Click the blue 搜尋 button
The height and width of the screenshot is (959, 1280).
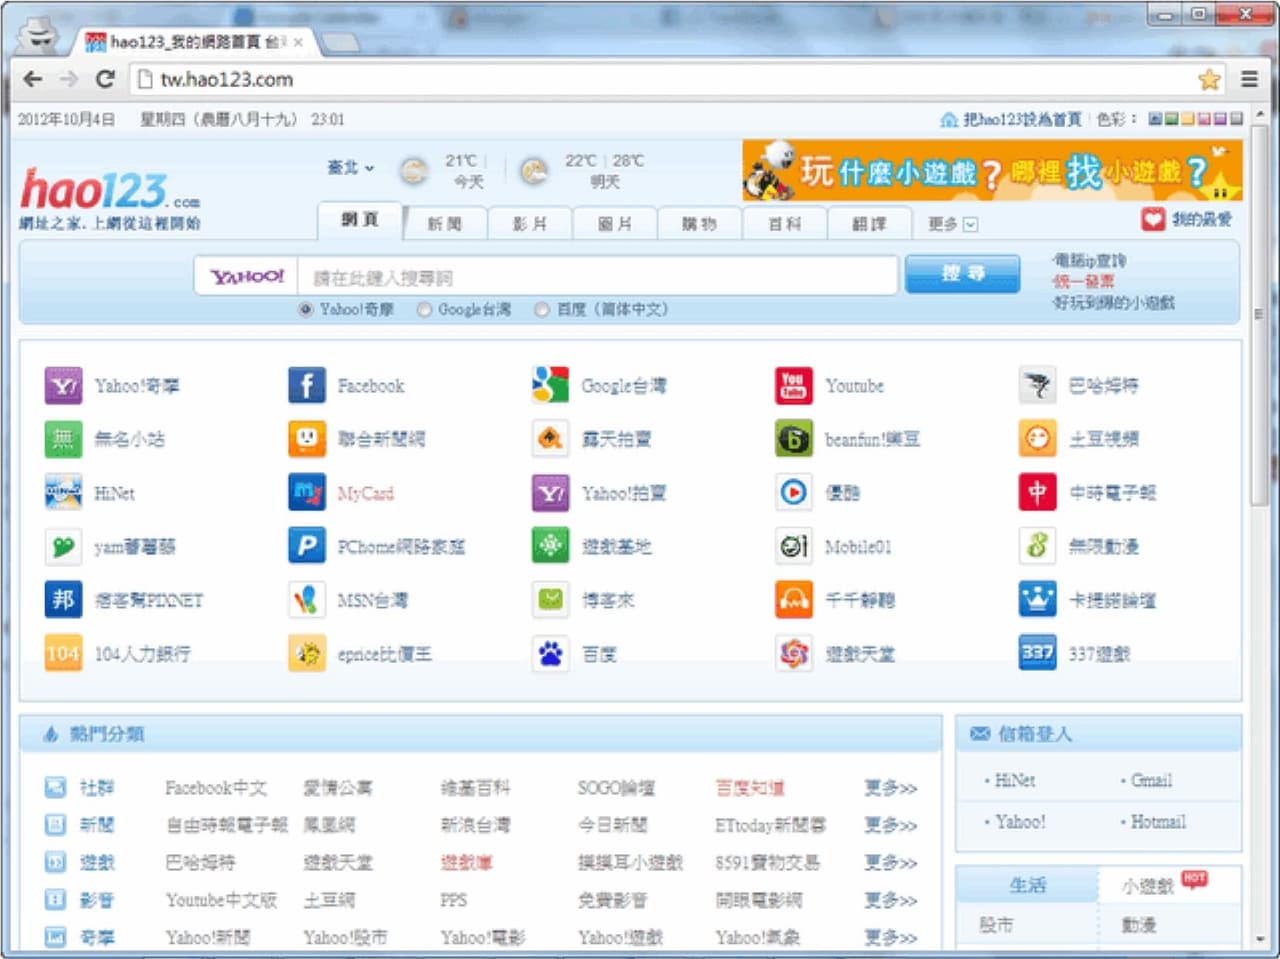pyautogui.click(x=963, y=274)
